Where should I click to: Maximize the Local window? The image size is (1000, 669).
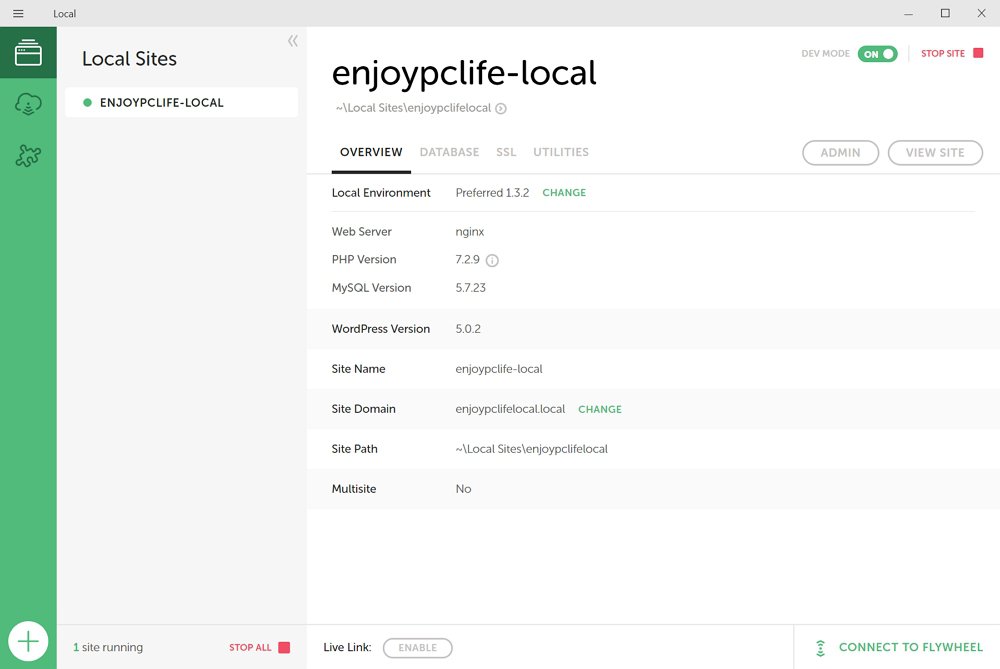[x=945, y=13]
